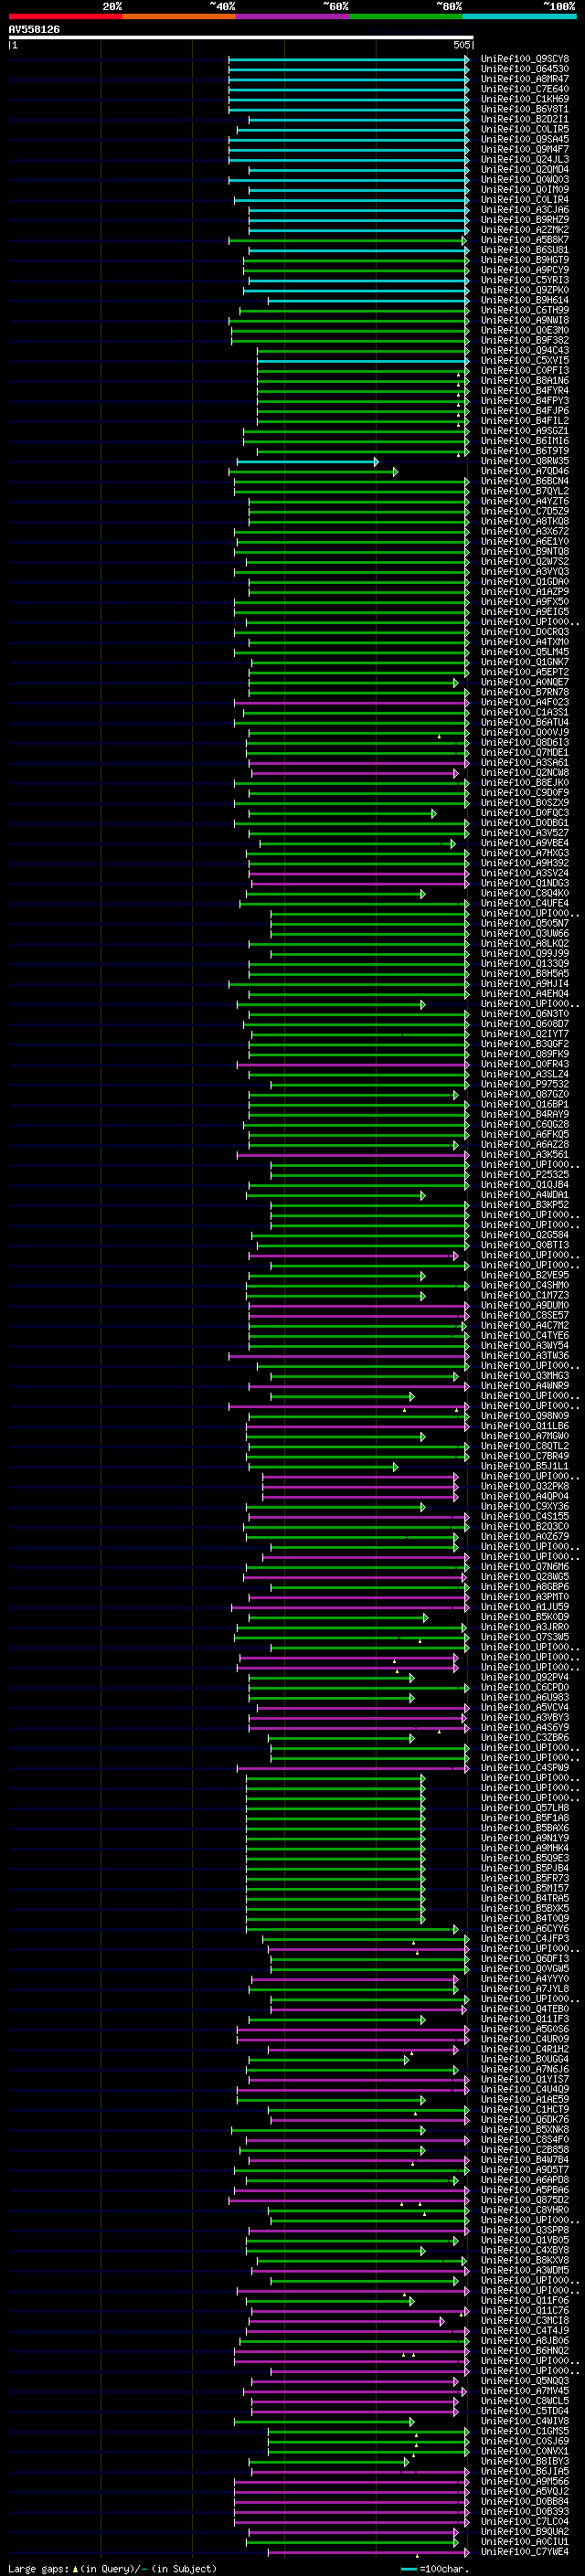Viewport: 585px width, 2576px height.
Task: Click the UniRef100_P97532 label
Action: pos(524,1084)
